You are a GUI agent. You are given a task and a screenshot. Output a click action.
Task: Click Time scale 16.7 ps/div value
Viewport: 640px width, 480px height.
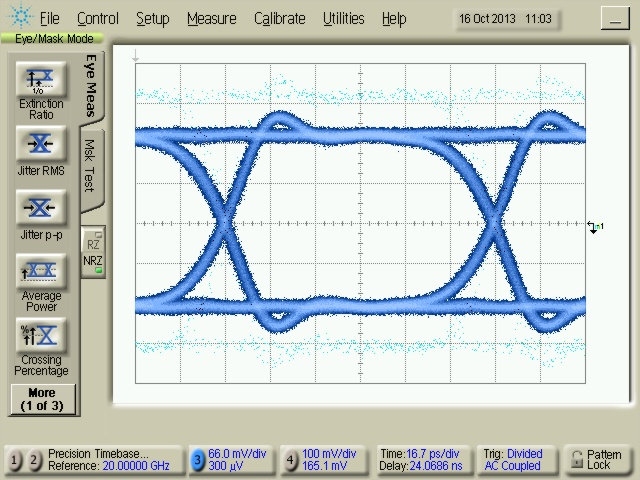click(x=433, y=453)
